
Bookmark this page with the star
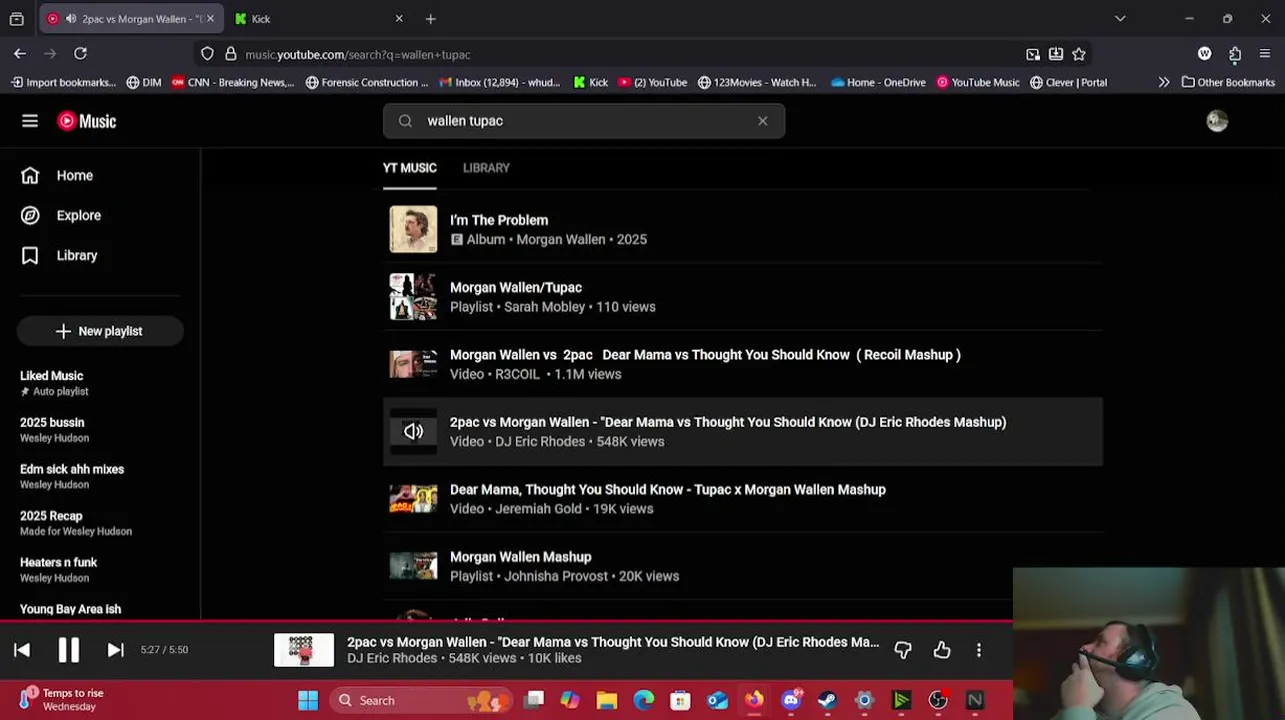click(1079, 54)
